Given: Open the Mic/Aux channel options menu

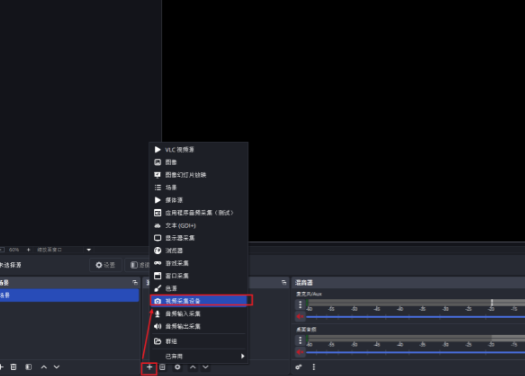Looking at the screenshot, I should pos(300,304).
